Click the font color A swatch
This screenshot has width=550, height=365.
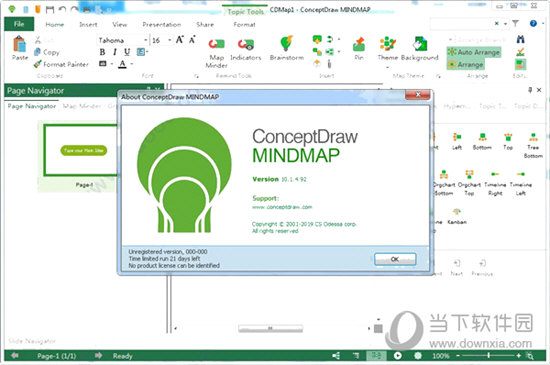pyautogui.click(x=122, y=64)
